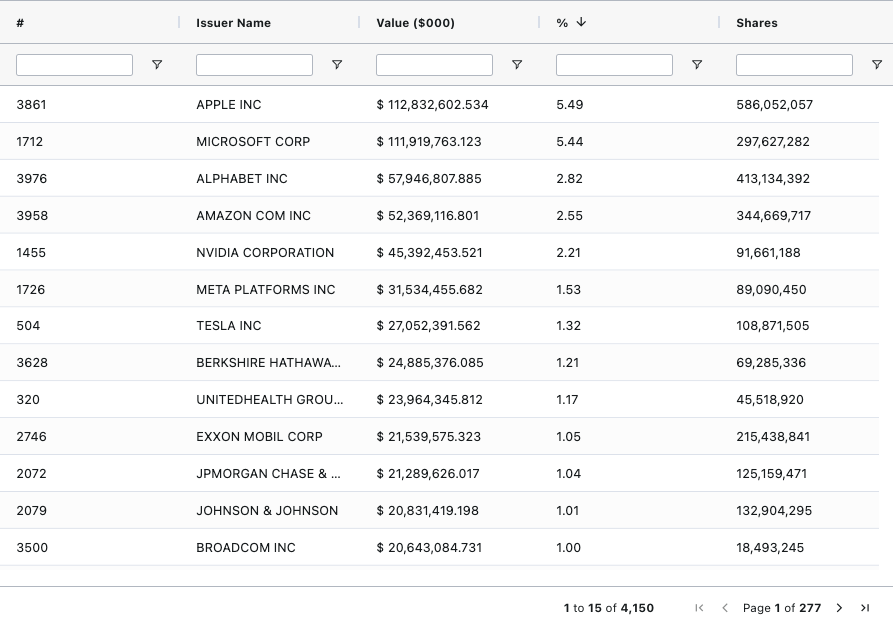The height and width of the screenshot is (629, 893).
Task: Click value $ 20,831,419.198
Action: pyautogui.click(x=427, y=511)
